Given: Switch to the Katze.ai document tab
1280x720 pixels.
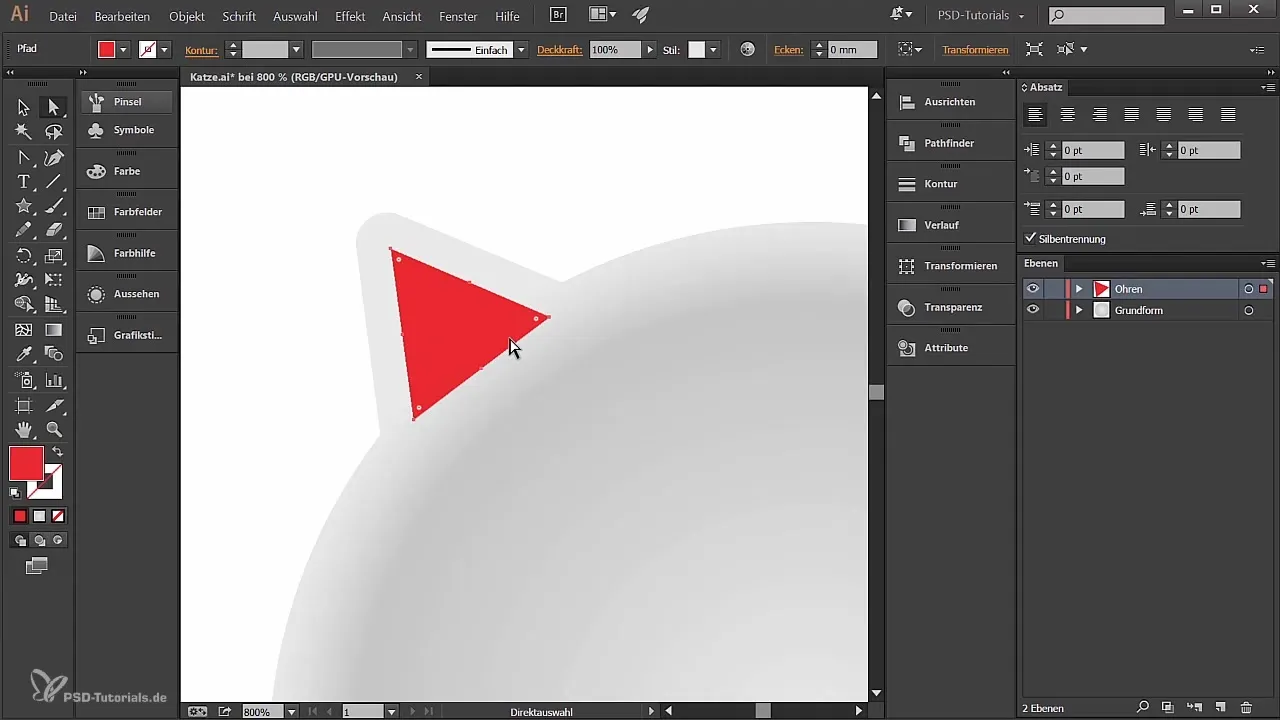Looking at the screenshot, I should click(295, 77).
